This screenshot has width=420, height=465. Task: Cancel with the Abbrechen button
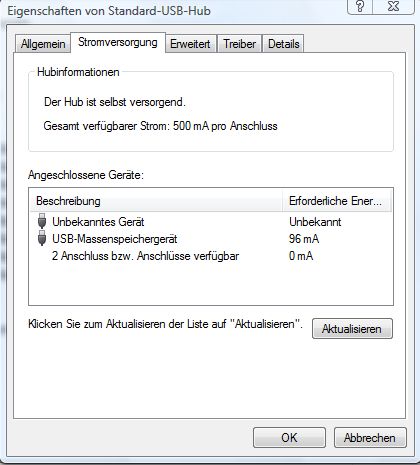[x=370, y=438]
